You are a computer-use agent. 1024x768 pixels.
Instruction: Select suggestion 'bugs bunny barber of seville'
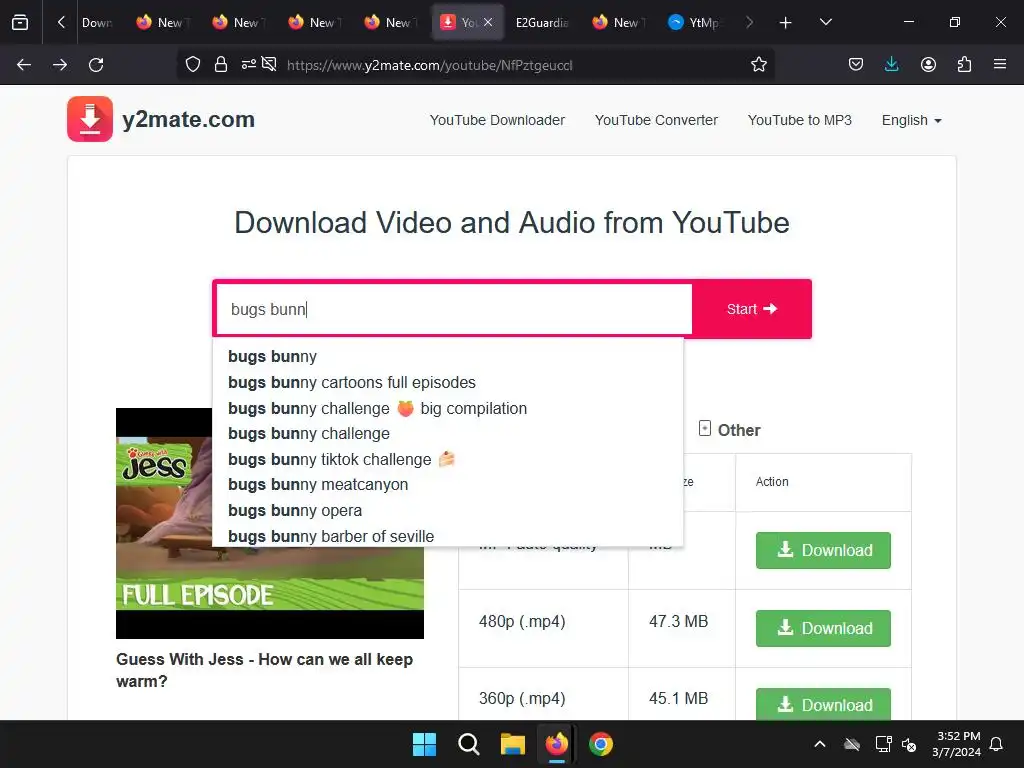coord(448,536)
